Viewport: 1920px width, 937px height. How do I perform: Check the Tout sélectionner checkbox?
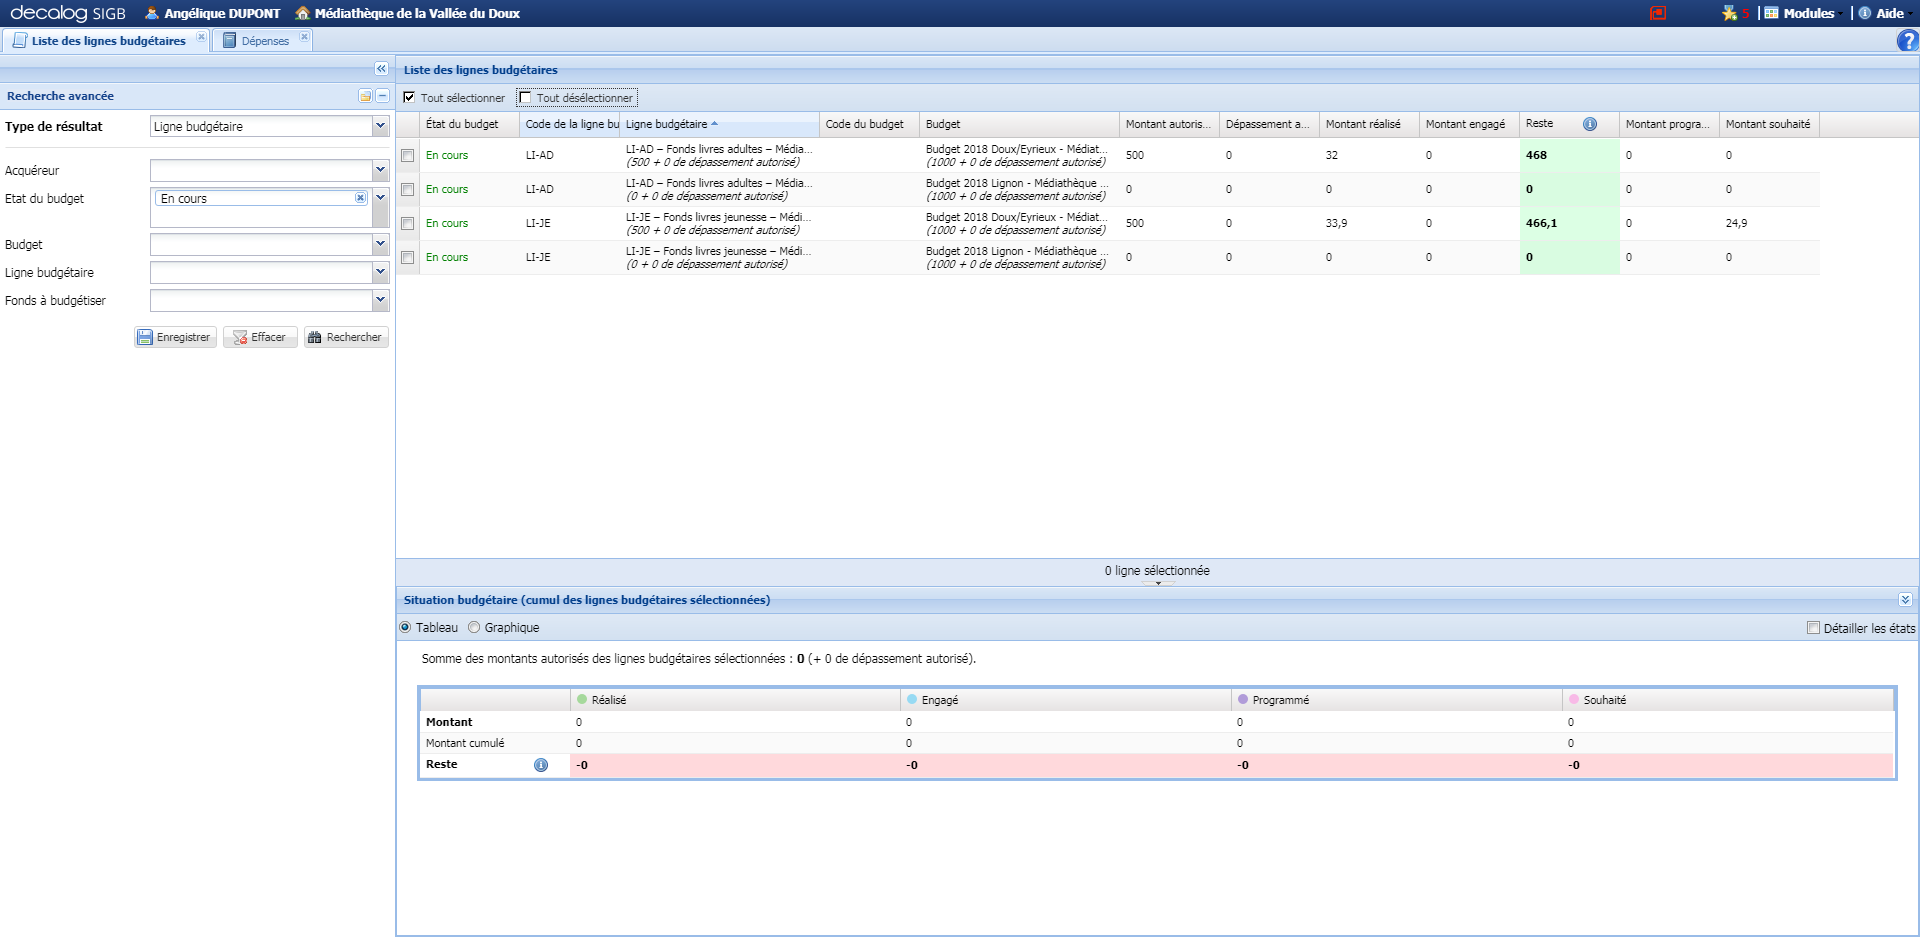tap(409, 98)
